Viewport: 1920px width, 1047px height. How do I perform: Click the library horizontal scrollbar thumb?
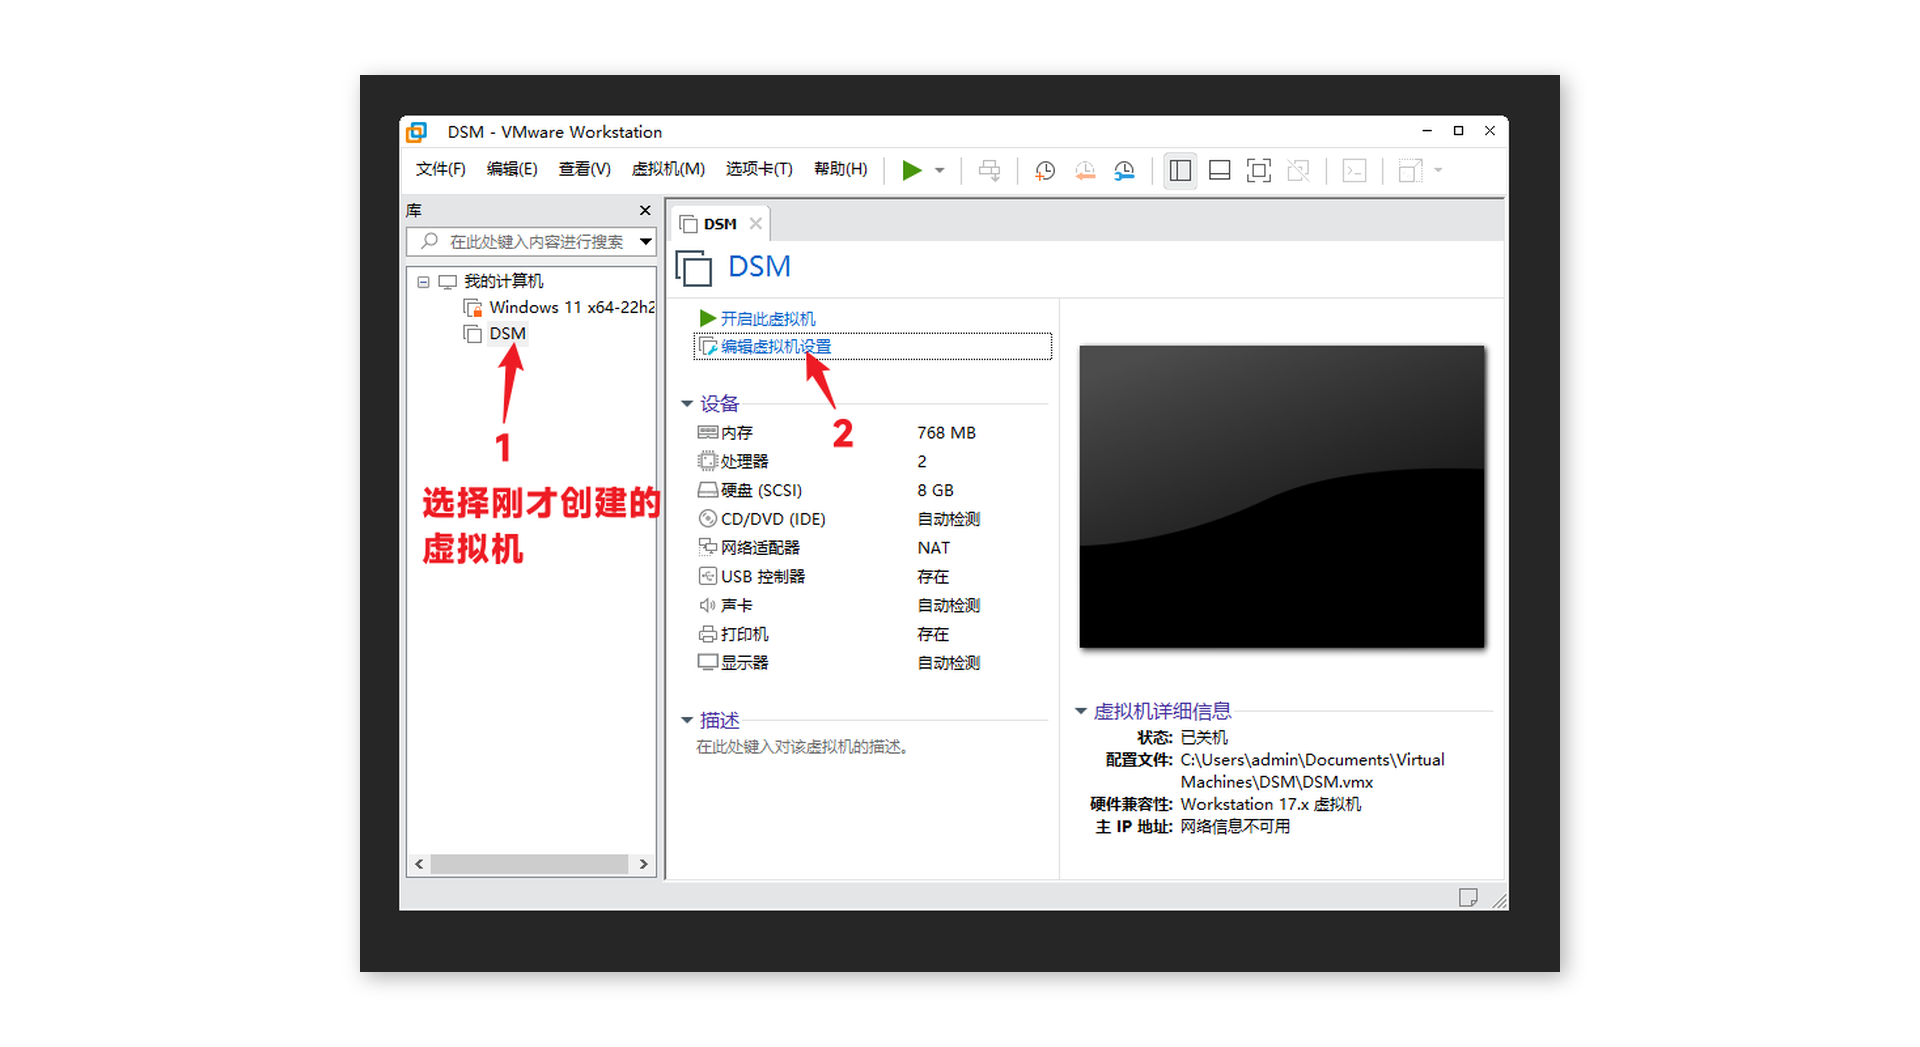(x=529, y=864)
